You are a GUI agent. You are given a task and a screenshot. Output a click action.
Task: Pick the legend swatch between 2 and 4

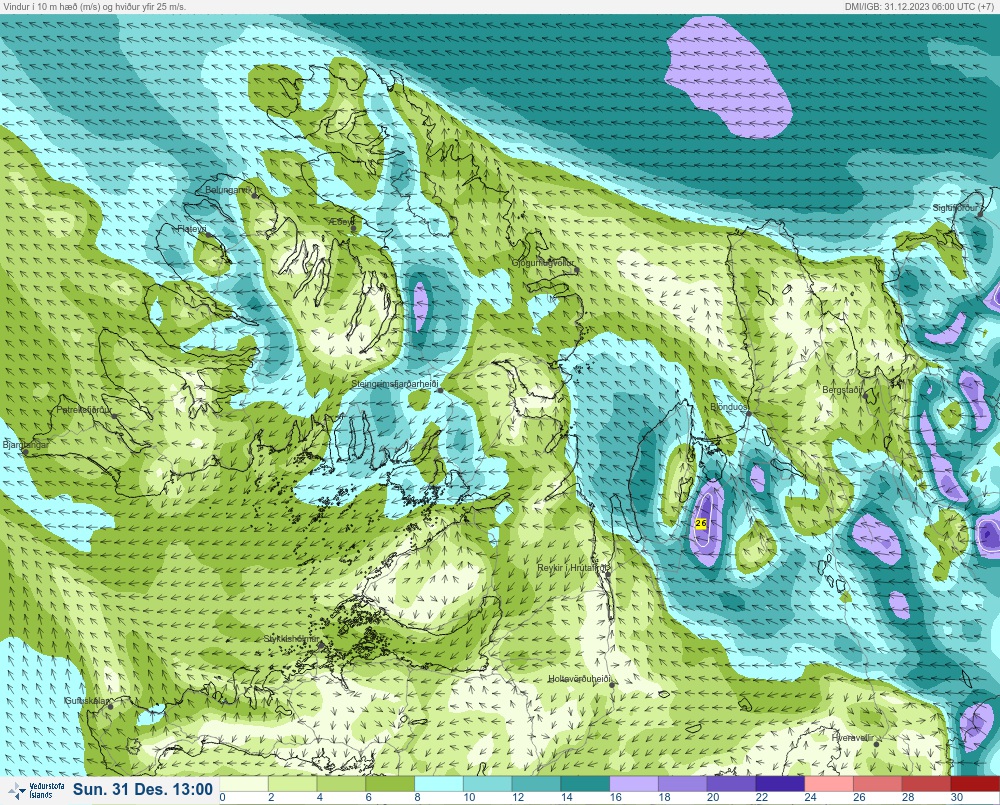coord(293,783)
